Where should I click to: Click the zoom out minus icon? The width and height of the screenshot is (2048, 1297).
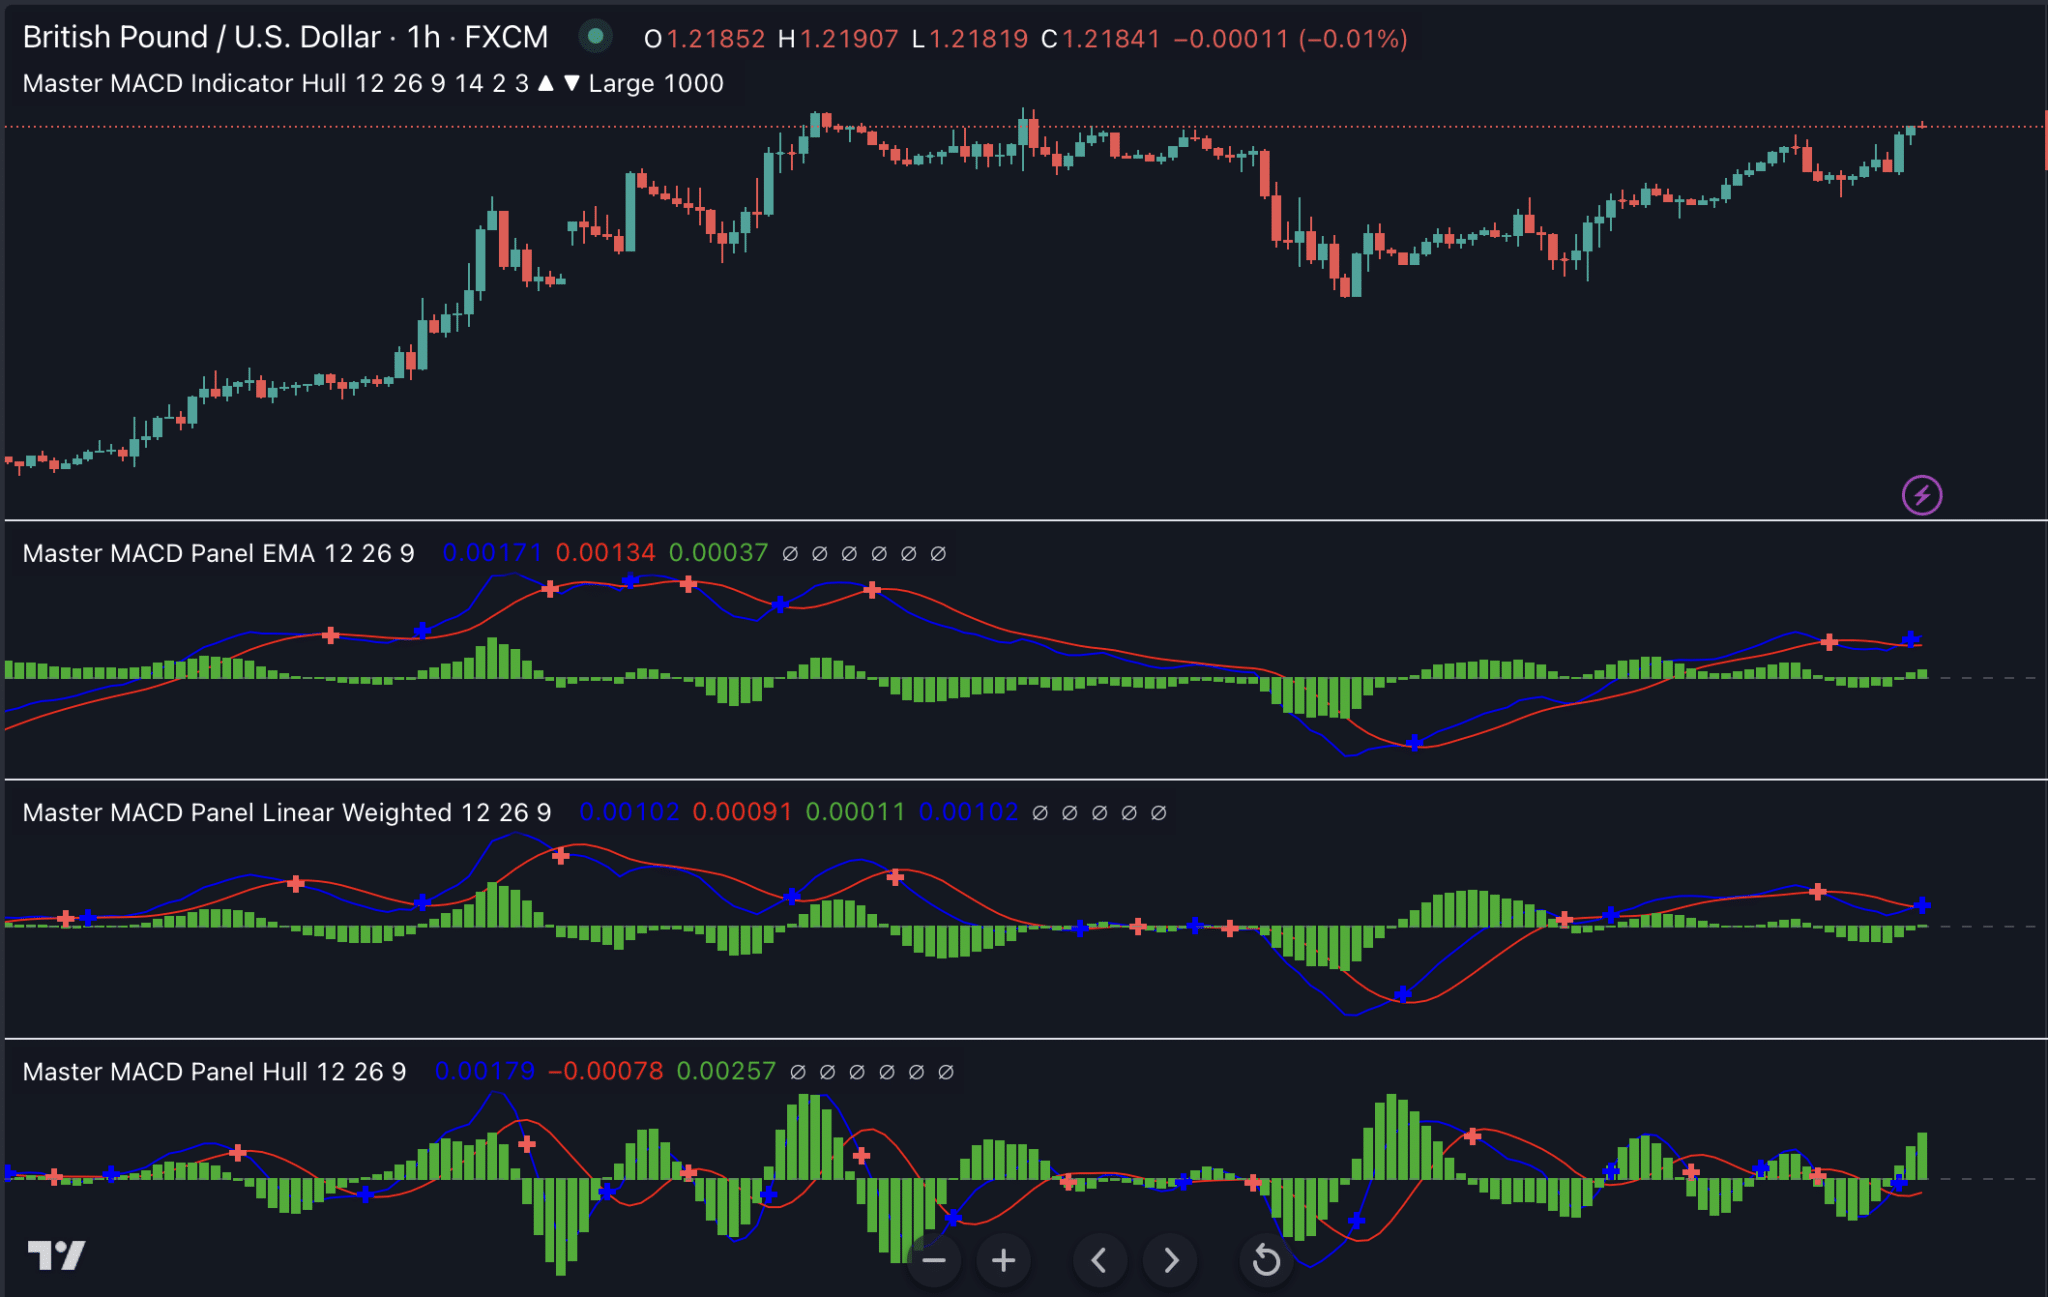click(934, 1260)
